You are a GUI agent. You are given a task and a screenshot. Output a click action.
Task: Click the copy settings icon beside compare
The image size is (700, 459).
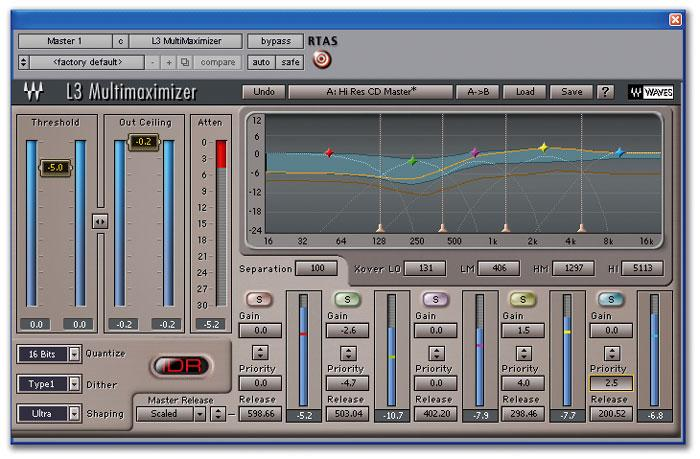point(185,62)
